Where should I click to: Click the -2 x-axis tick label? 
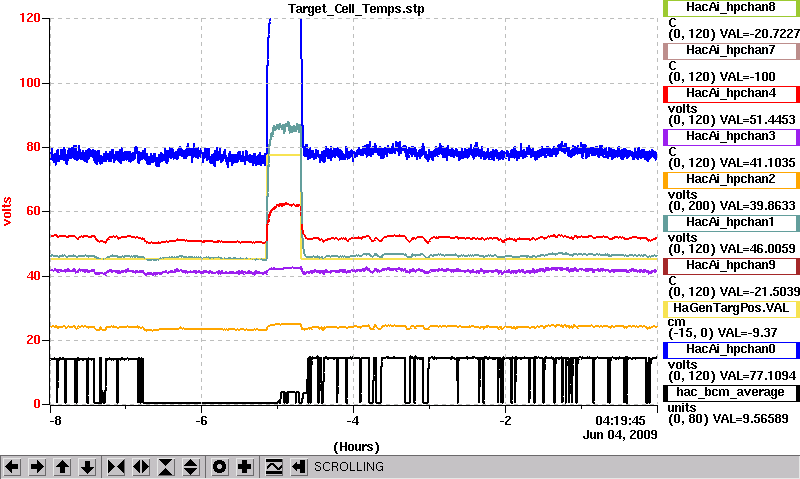tap(505, 421)
